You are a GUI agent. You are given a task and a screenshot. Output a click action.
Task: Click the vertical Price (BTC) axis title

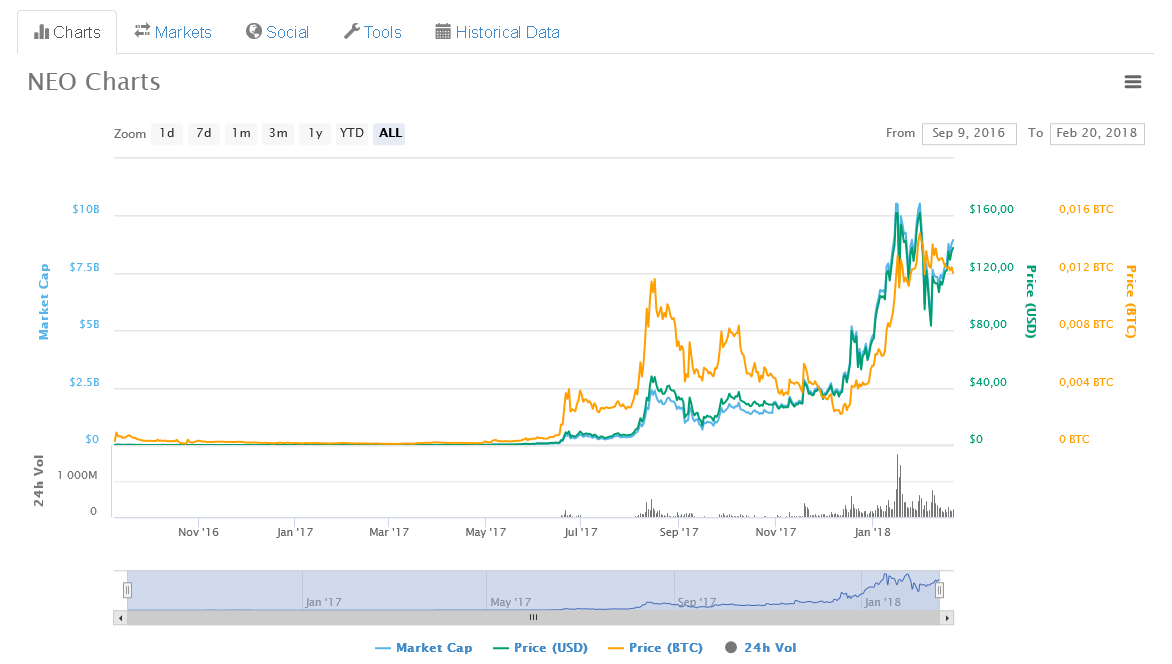(1131, 301)
